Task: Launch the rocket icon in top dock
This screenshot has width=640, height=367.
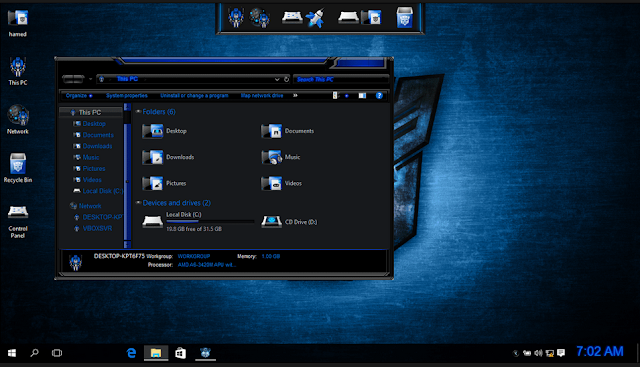Action: tap(316, 18)
